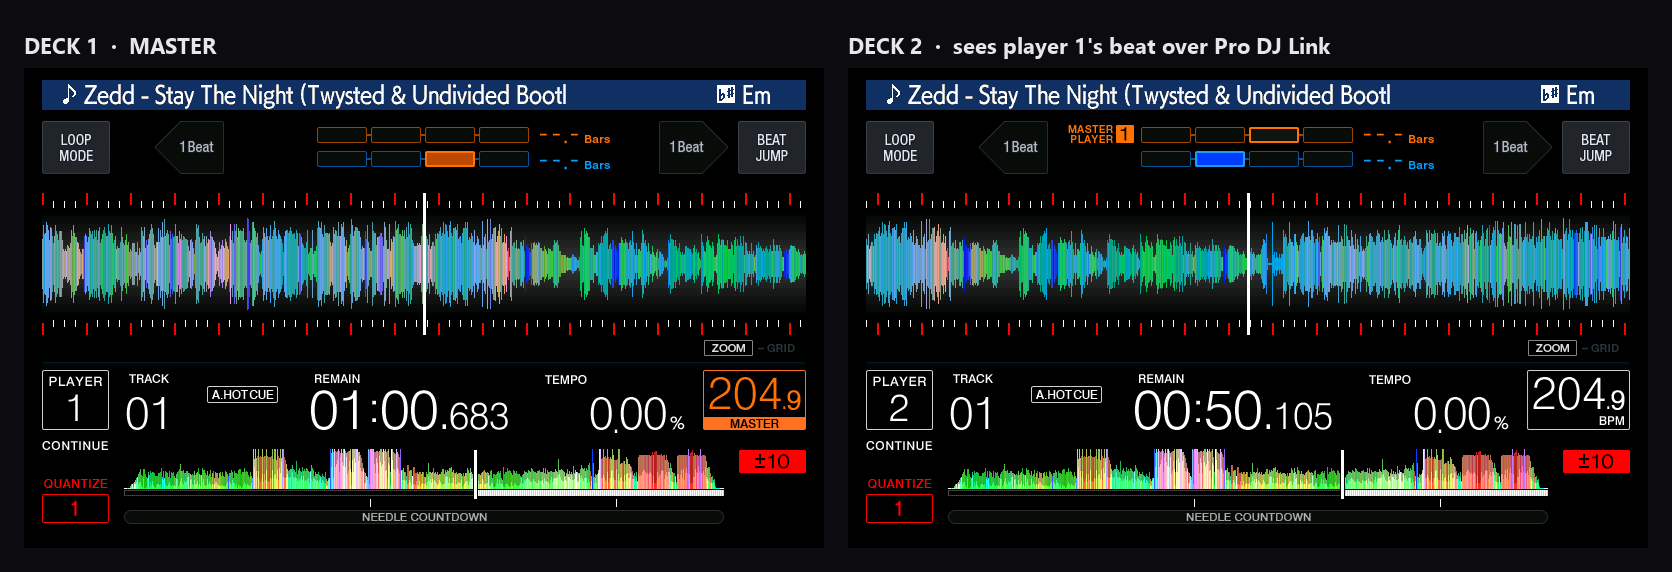This screenshot has height=572, width=1672.
Task: Click the orange Bars label on Deck 2
Action: pos(1421,139)
